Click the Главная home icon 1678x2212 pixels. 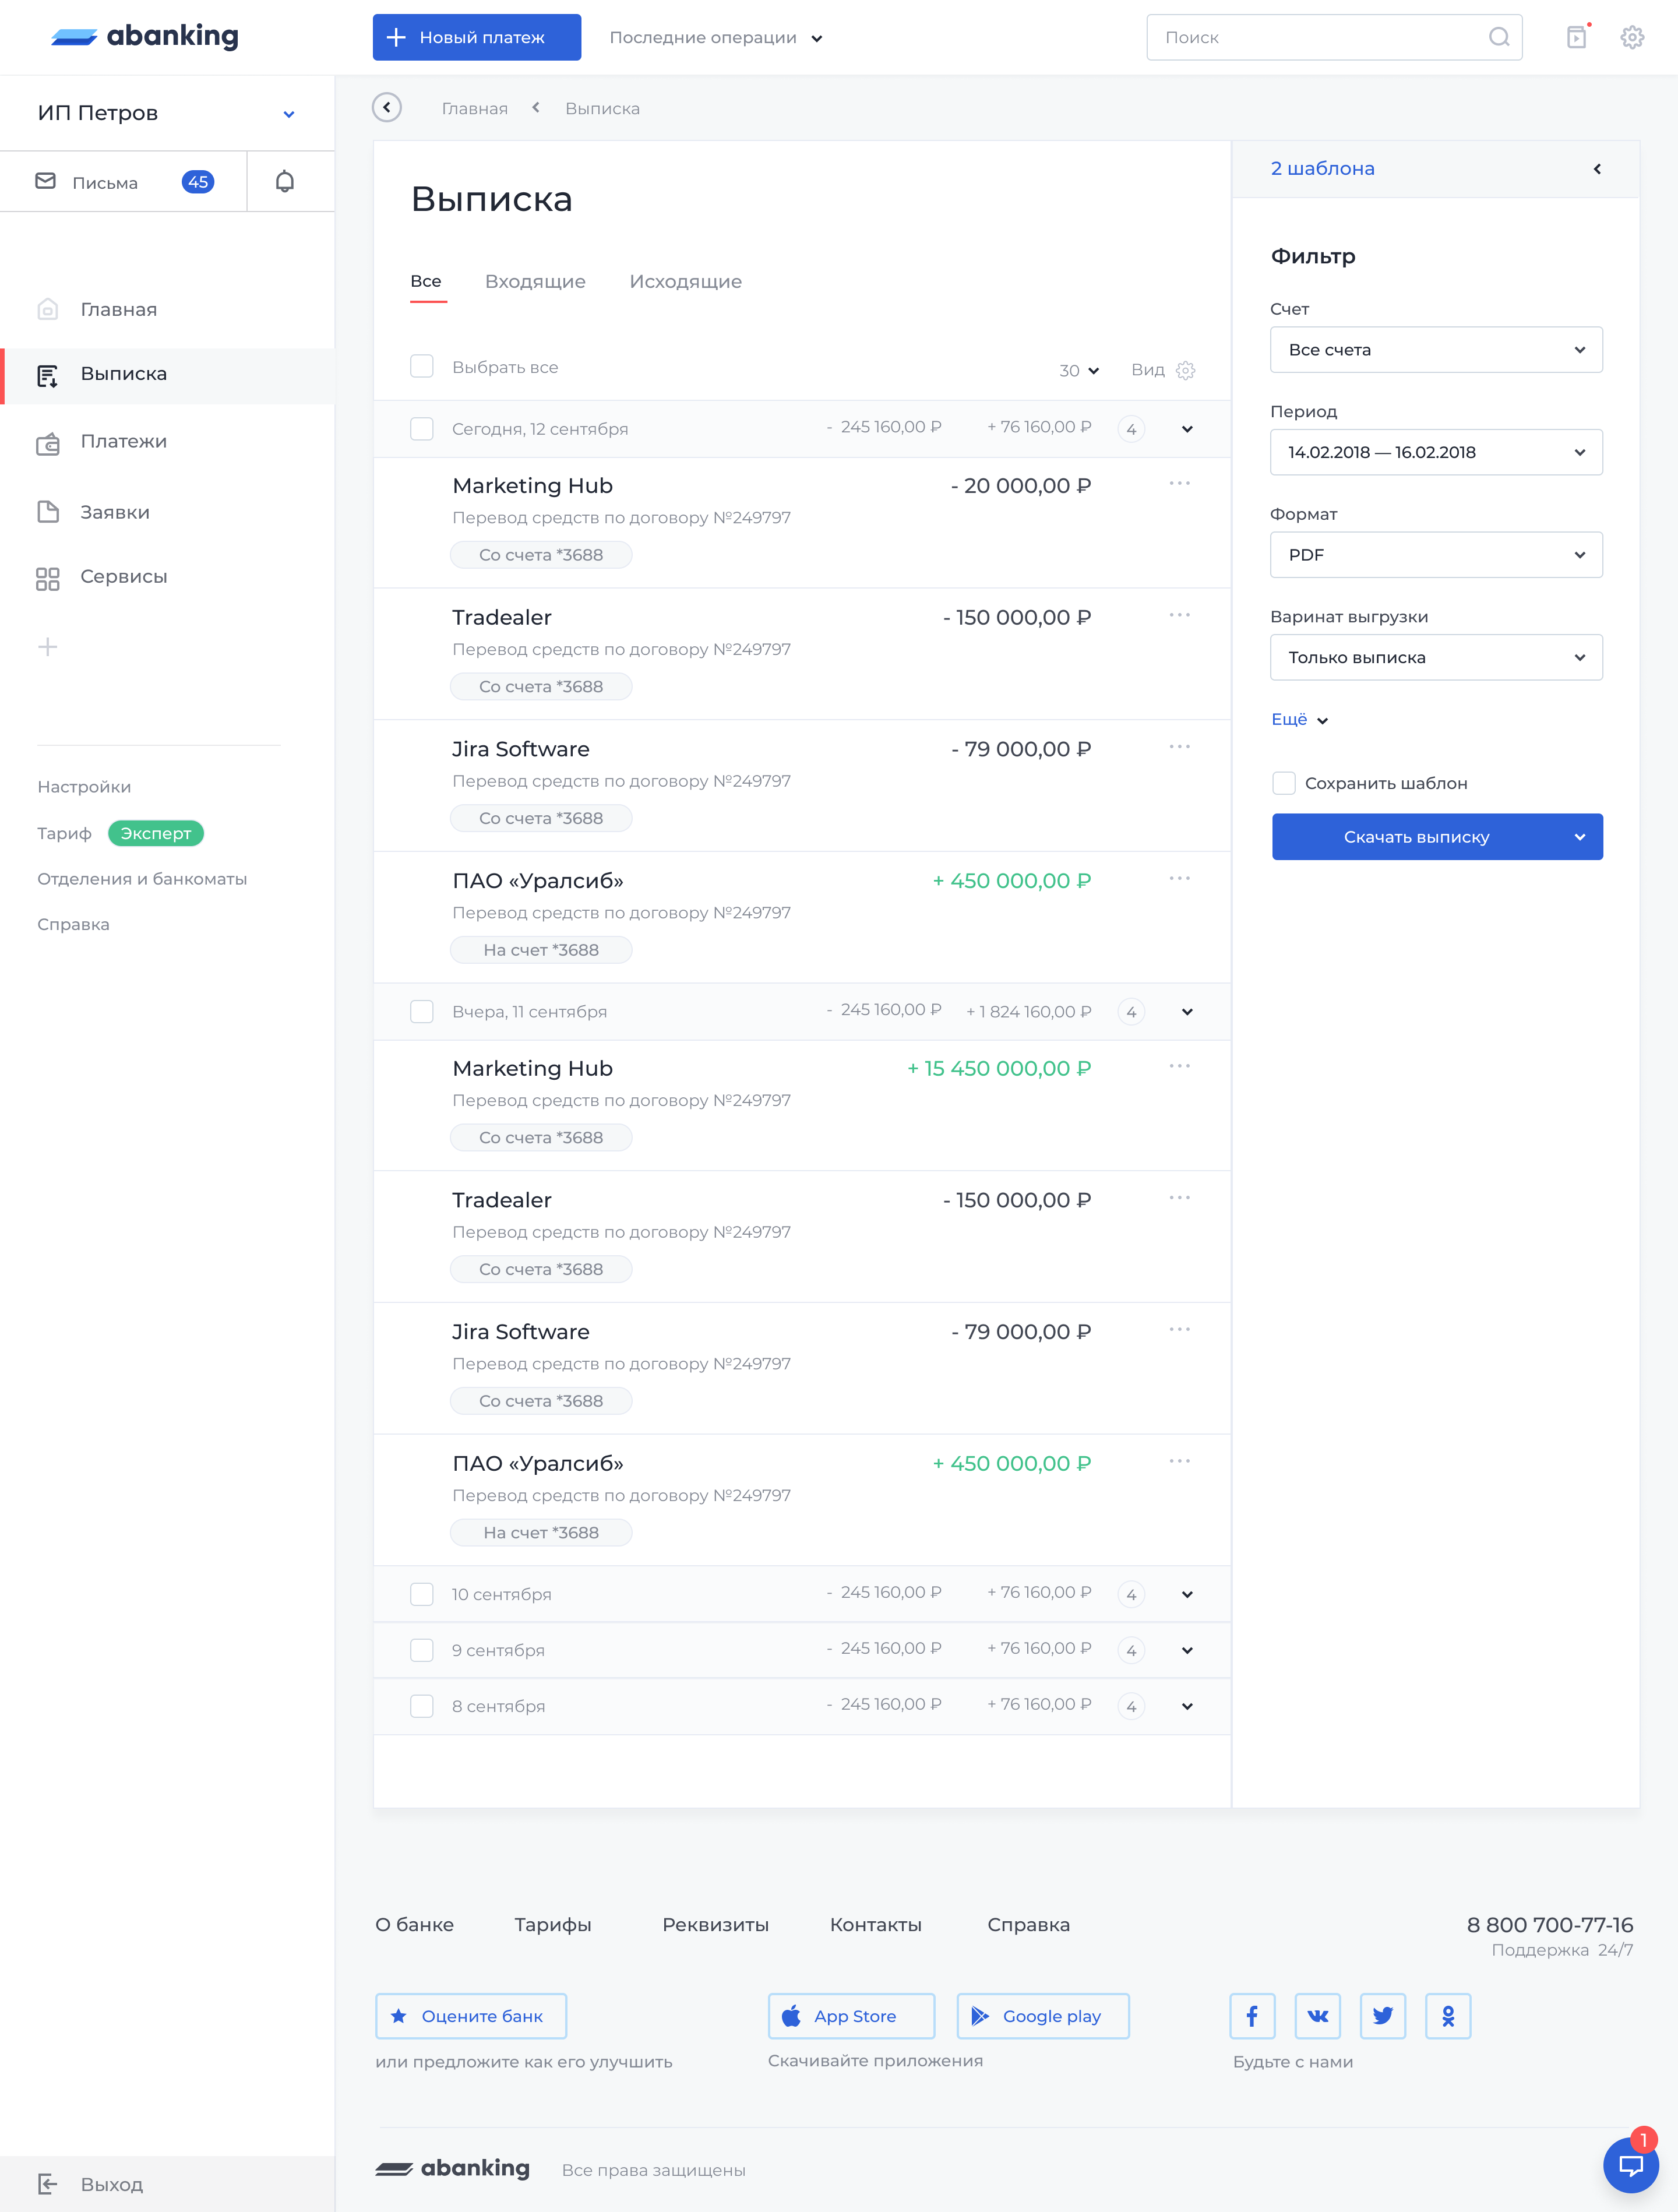(47, 309)
